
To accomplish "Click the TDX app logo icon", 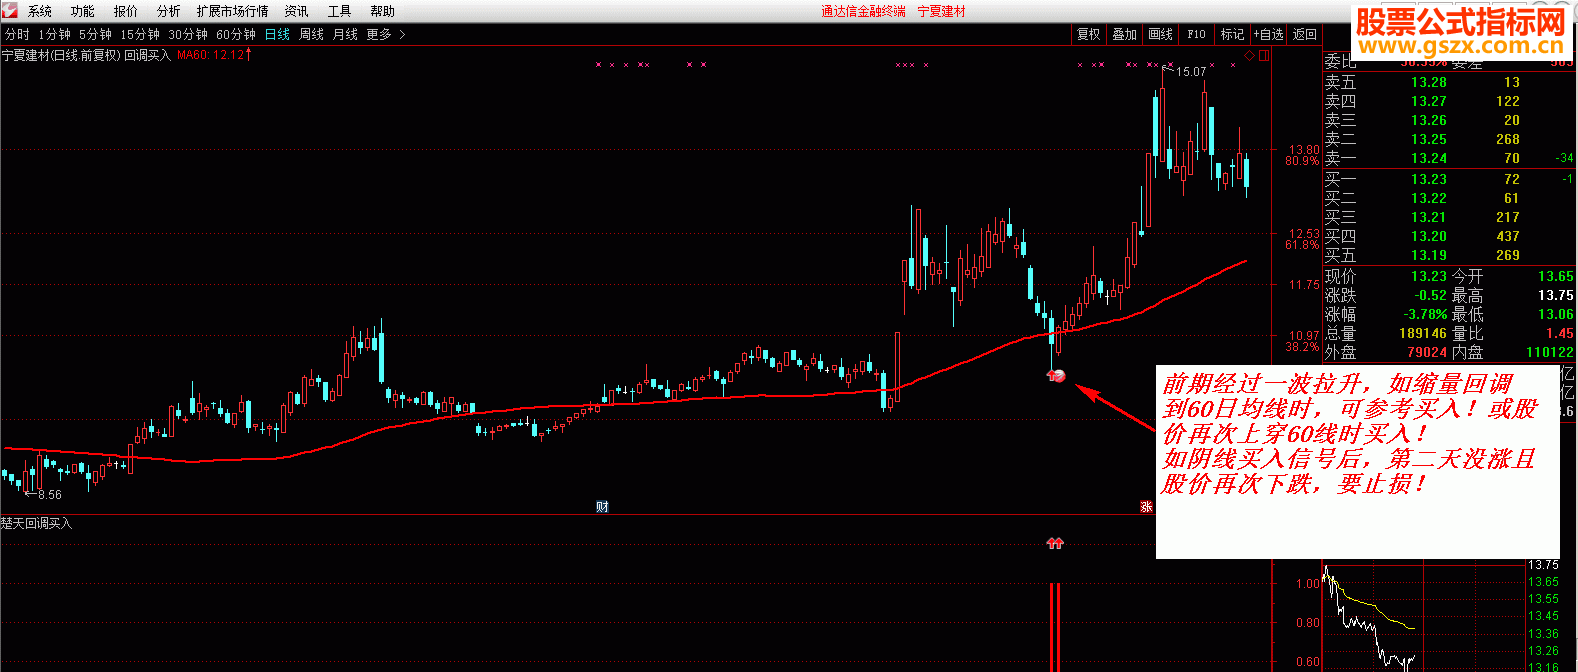I will [x=10, y=10].
